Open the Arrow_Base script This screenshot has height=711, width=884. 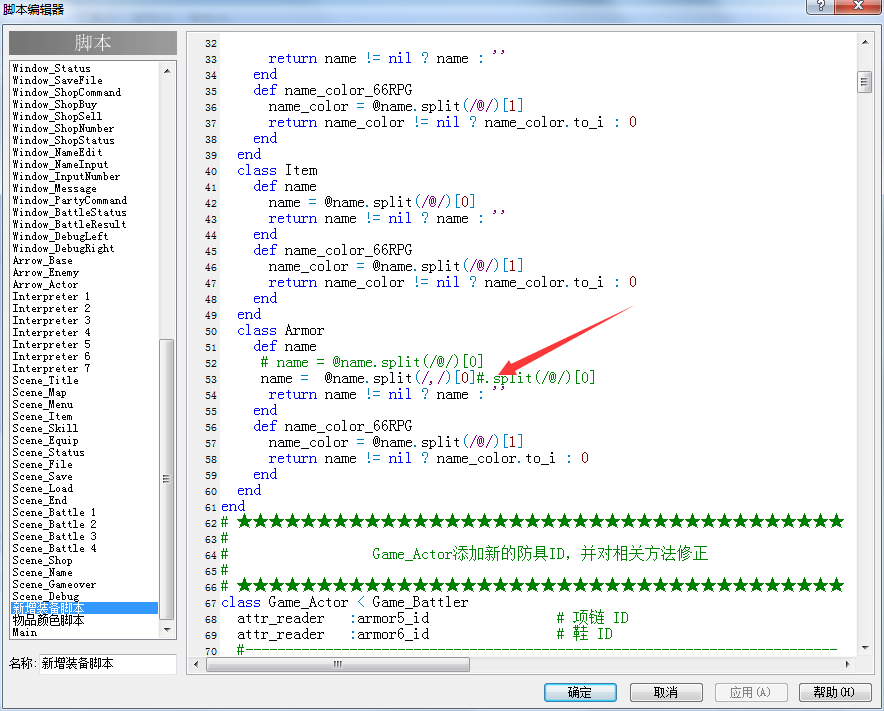tap(42, 260)
